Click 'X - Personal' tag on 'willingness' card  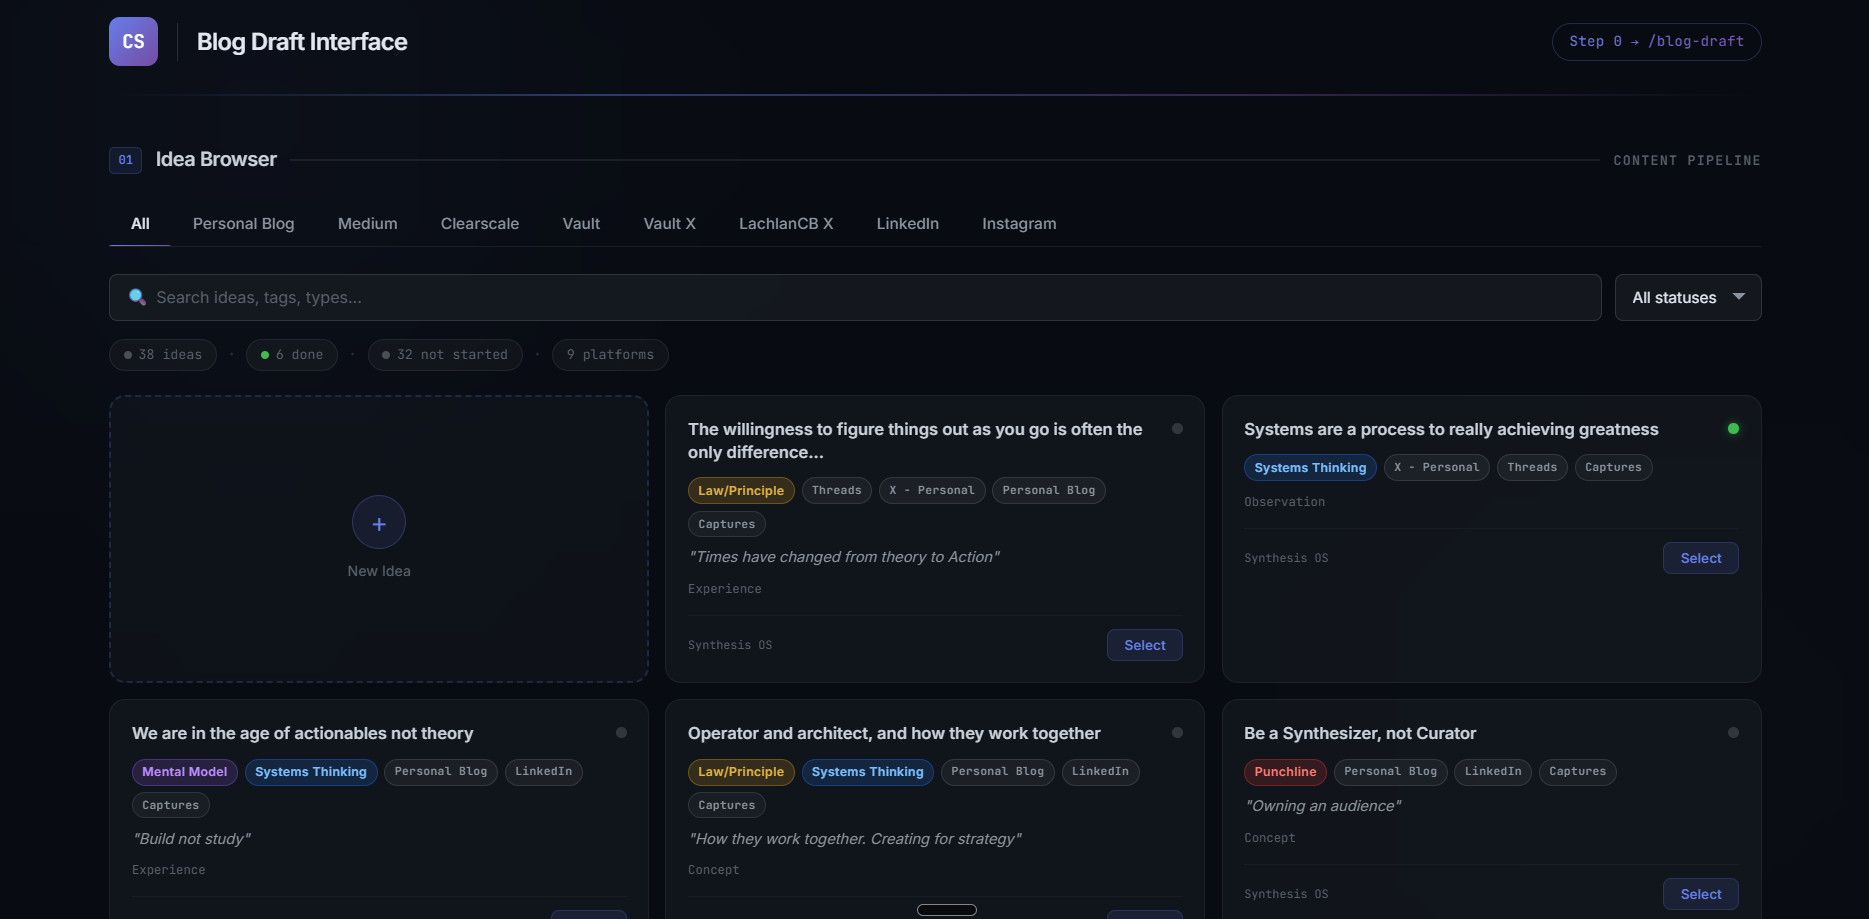932,491
